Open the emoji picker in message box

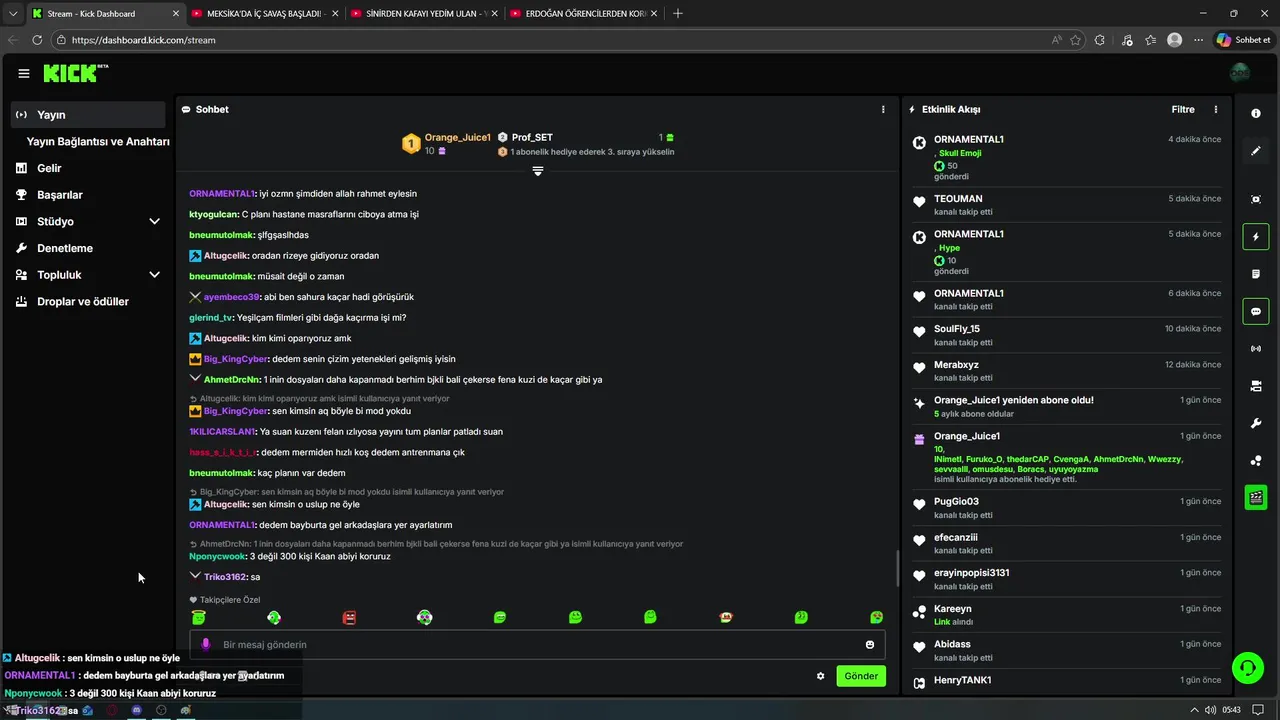click(x=870, y=645)
